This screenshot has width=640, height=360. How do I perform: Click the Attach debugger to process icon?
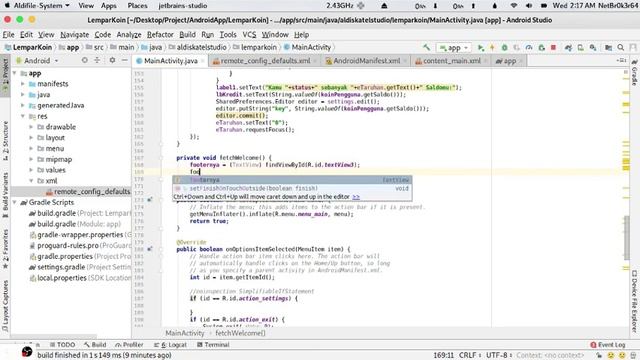pyautogui.click(x=542, y=48)
